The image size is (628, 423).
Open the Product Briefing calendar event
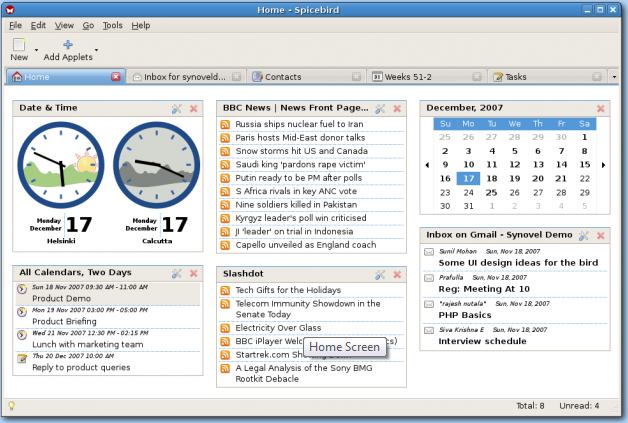pyautogui.click(x=108, y=316)
